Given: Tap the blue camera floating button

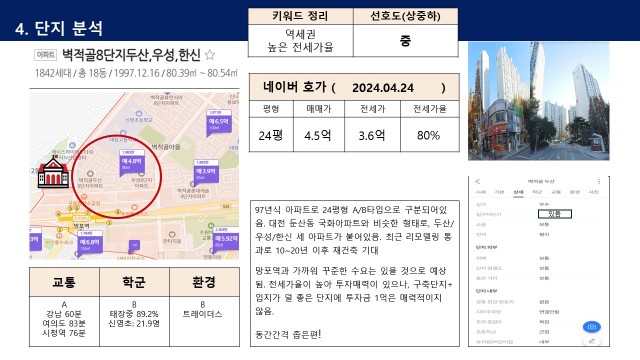Looking at the screenshot, I should point(591,327).
